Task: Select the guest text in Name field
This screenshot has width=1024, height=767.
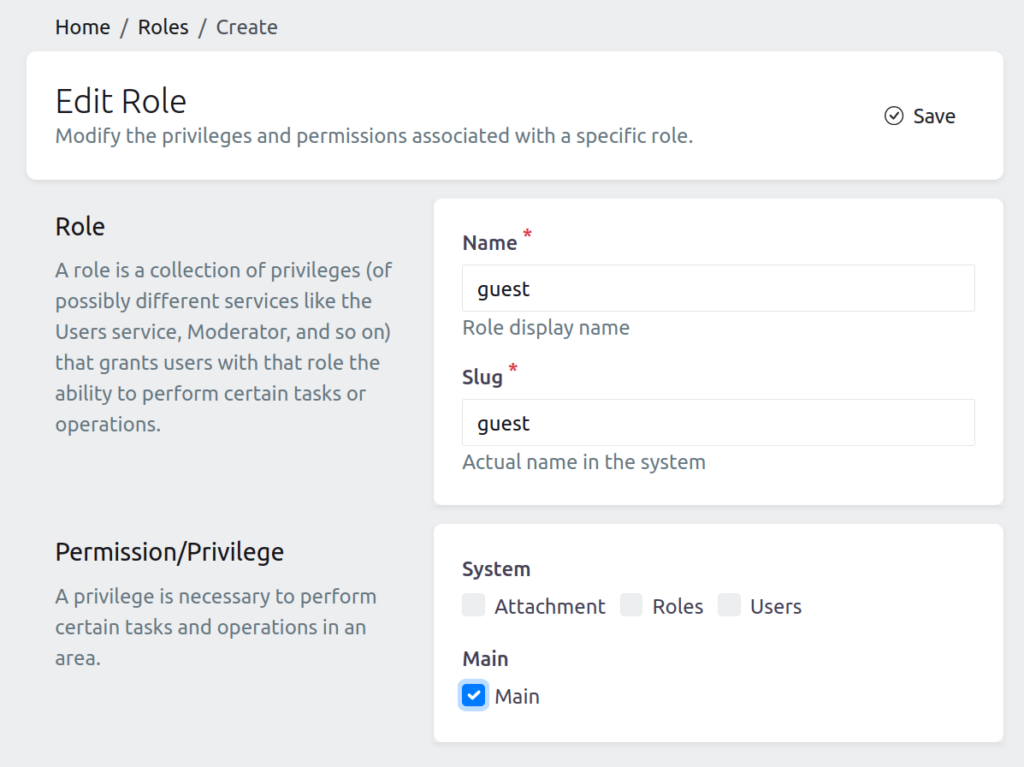Action: pyautogui.click(x=500, y=288)
